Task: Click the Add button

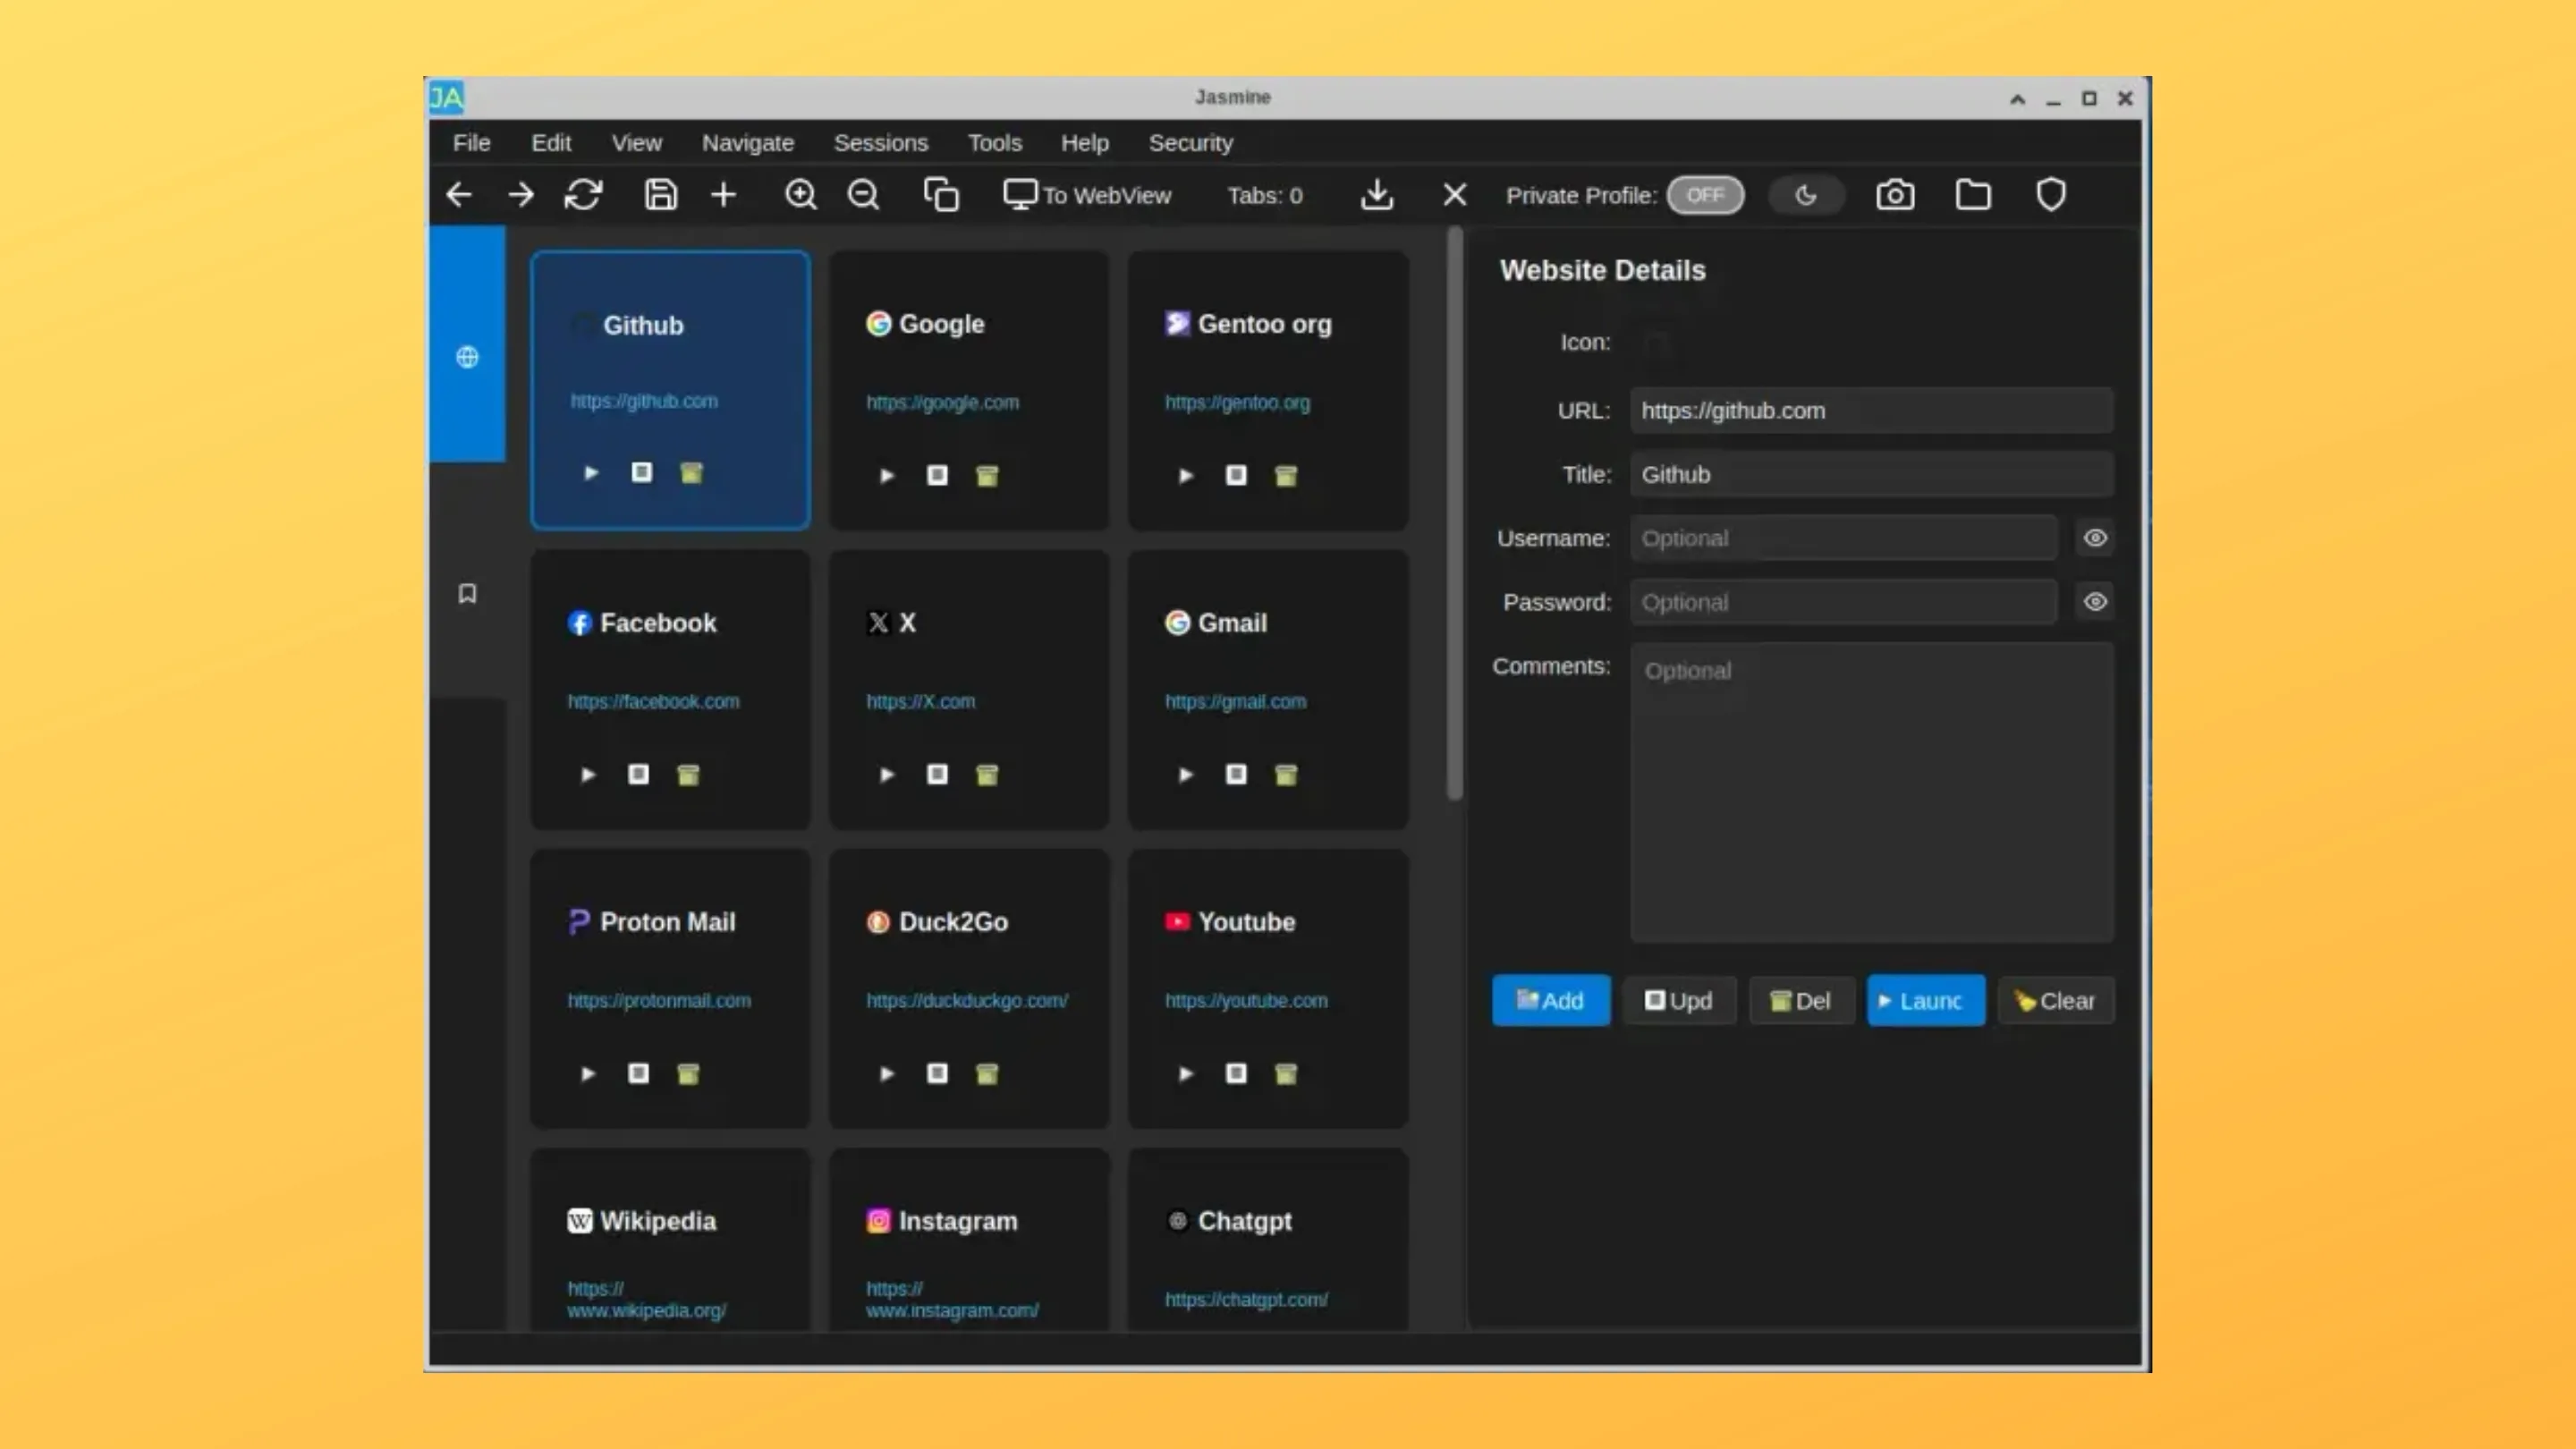Action: pos(1551,1000)
